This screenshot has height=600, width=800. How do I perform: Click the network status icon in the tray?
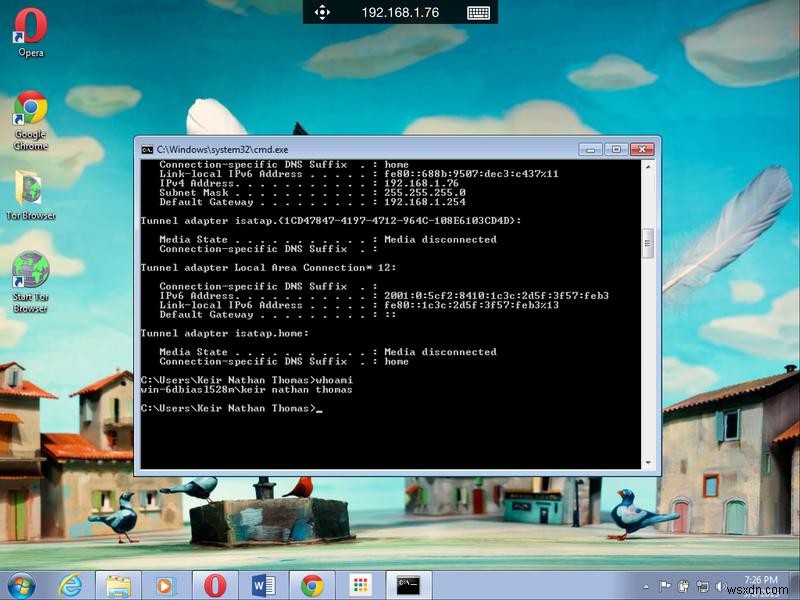[702, 586]
